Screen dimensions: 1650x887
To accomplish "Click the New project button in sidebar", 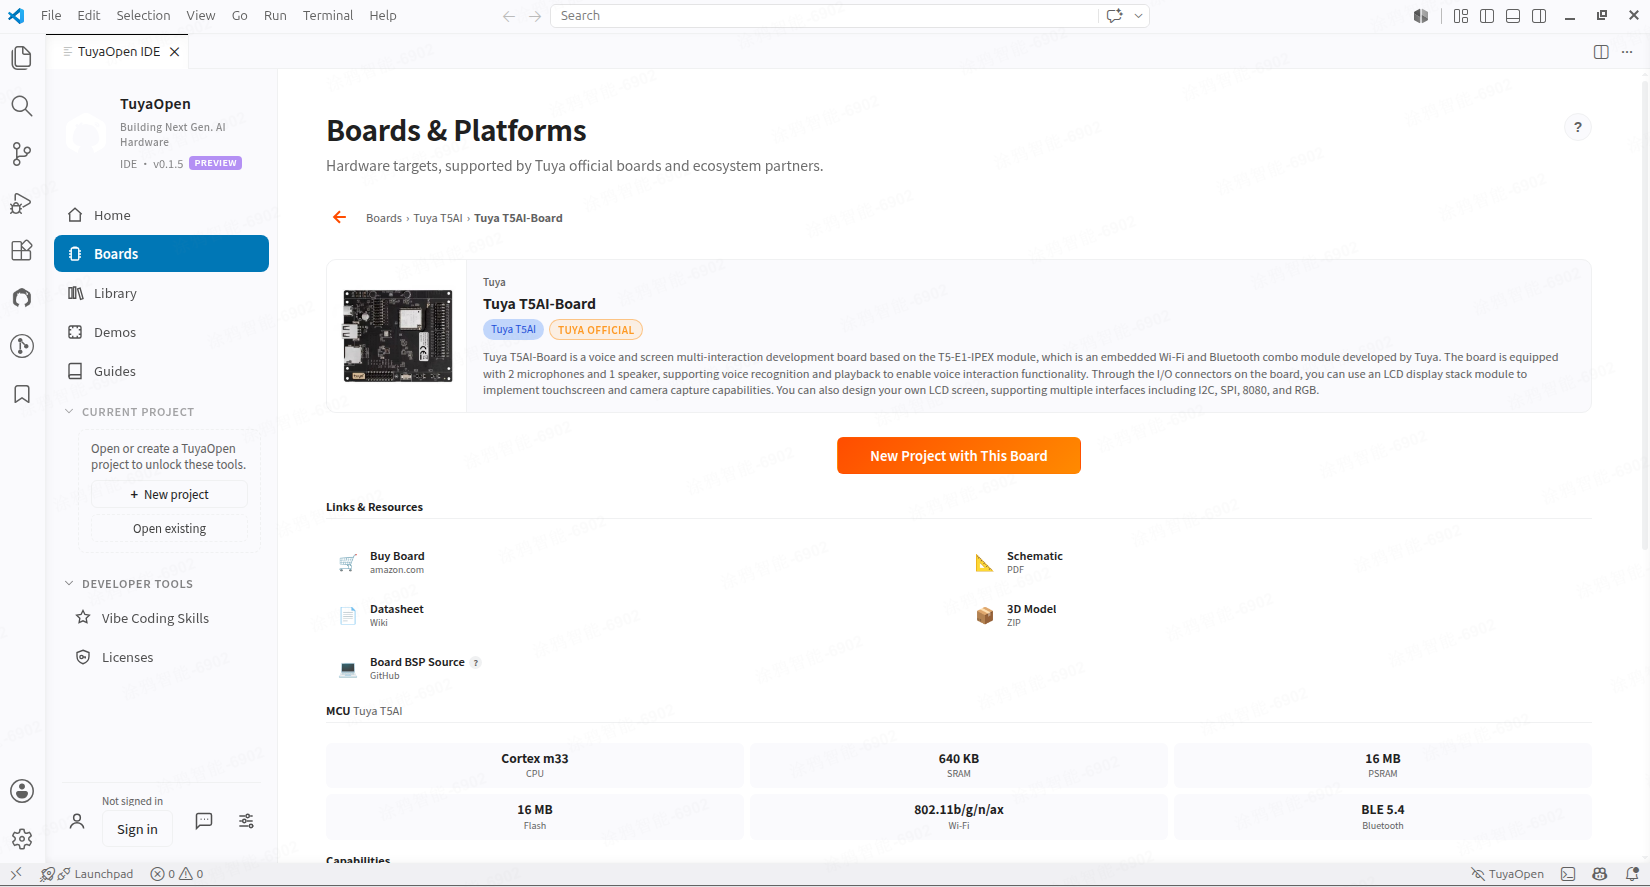I will pos(169,495).
